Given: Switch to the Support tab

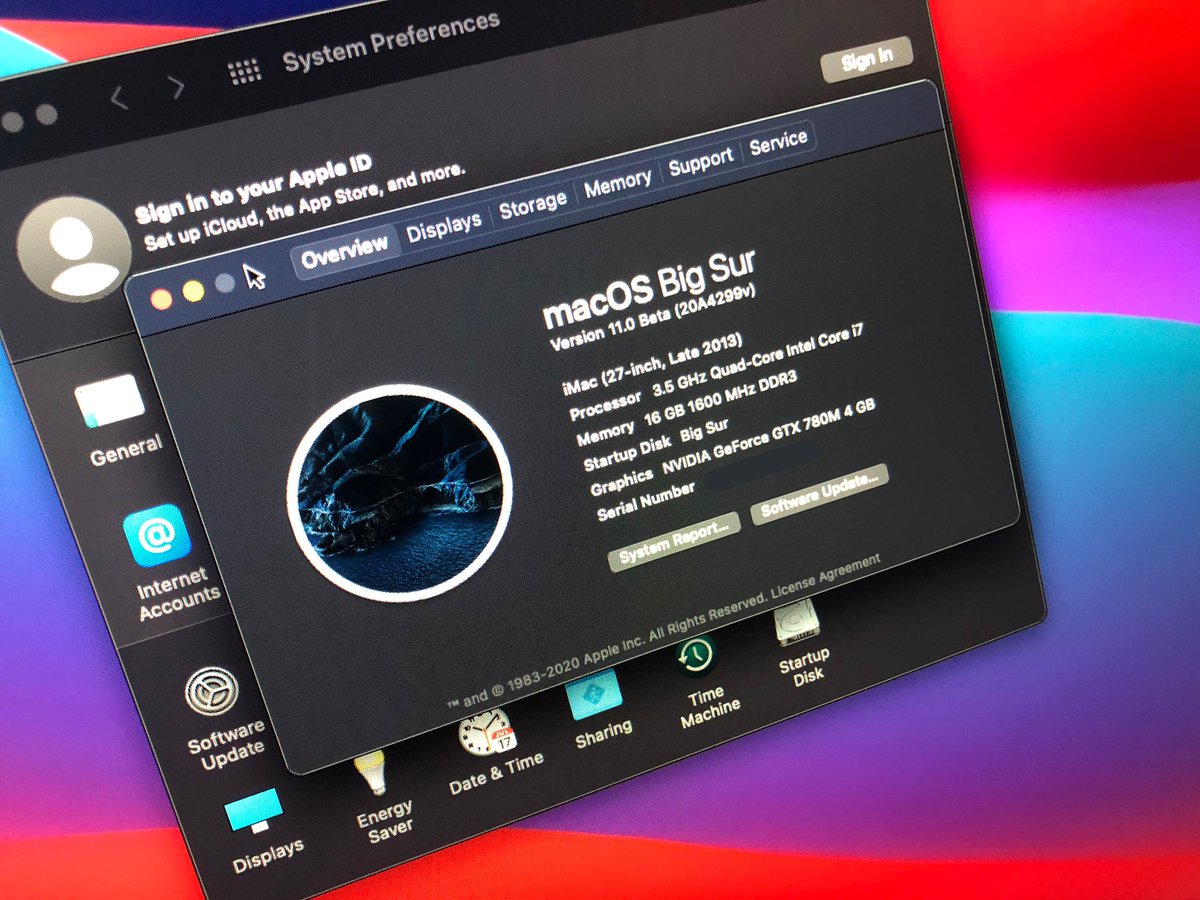Looking at the screenshot, I should tap(700, 161).
